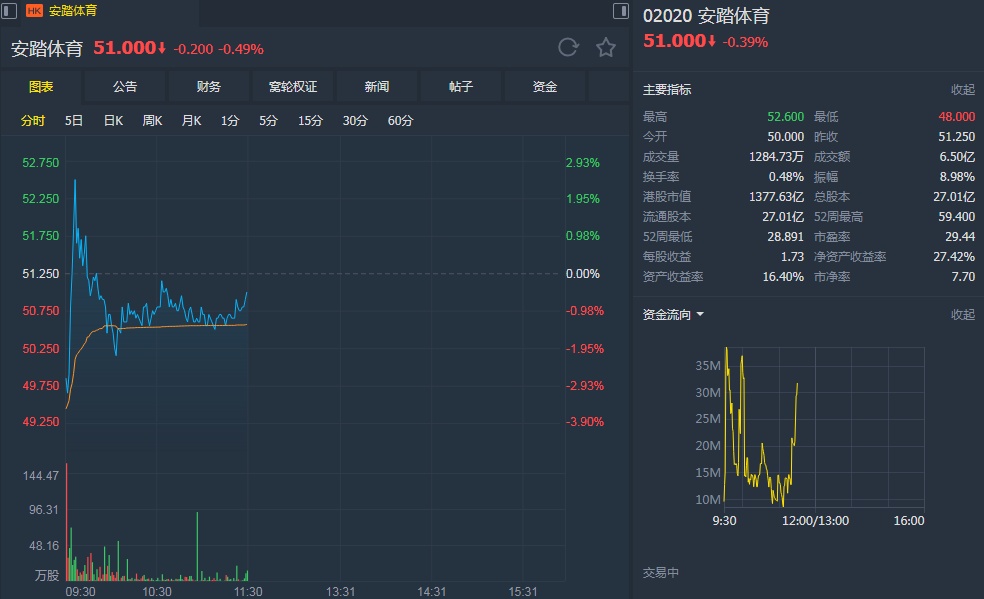
Task: Toggle the left sidebar panel icon
Action: click(x=9, y=11)
